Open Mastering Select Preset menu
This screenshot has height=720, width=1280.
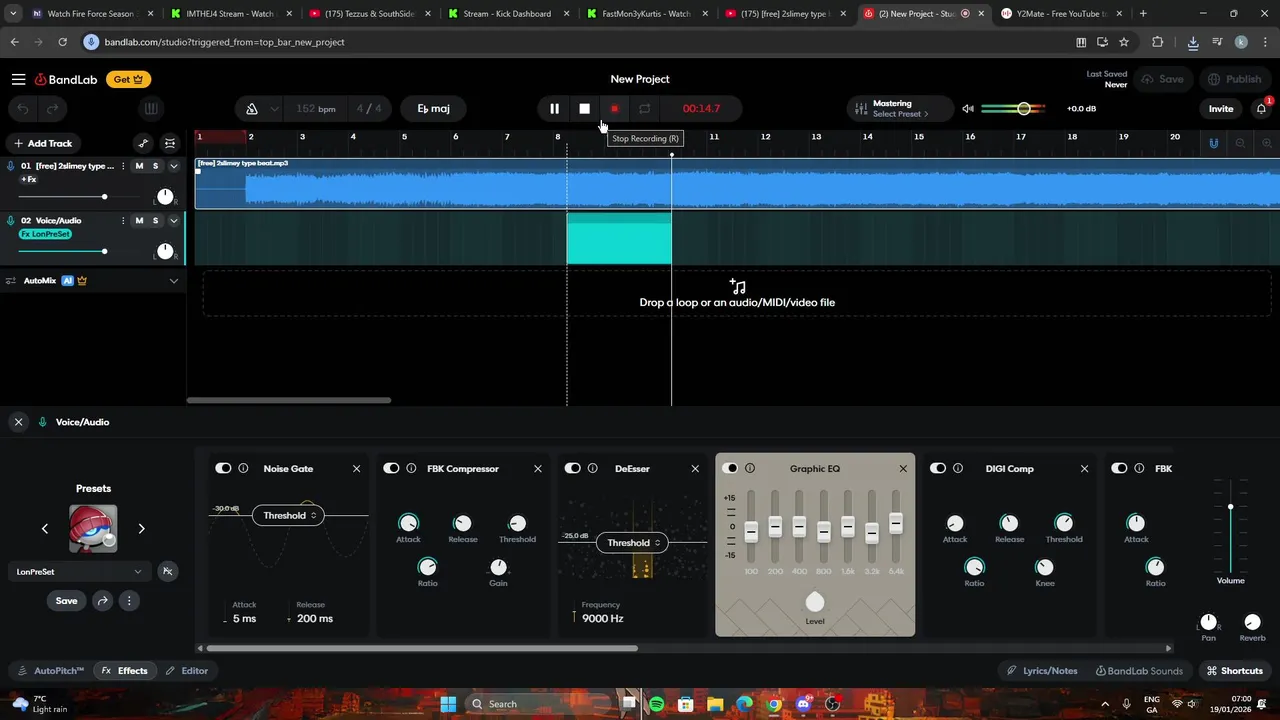[x=900, y=109]
